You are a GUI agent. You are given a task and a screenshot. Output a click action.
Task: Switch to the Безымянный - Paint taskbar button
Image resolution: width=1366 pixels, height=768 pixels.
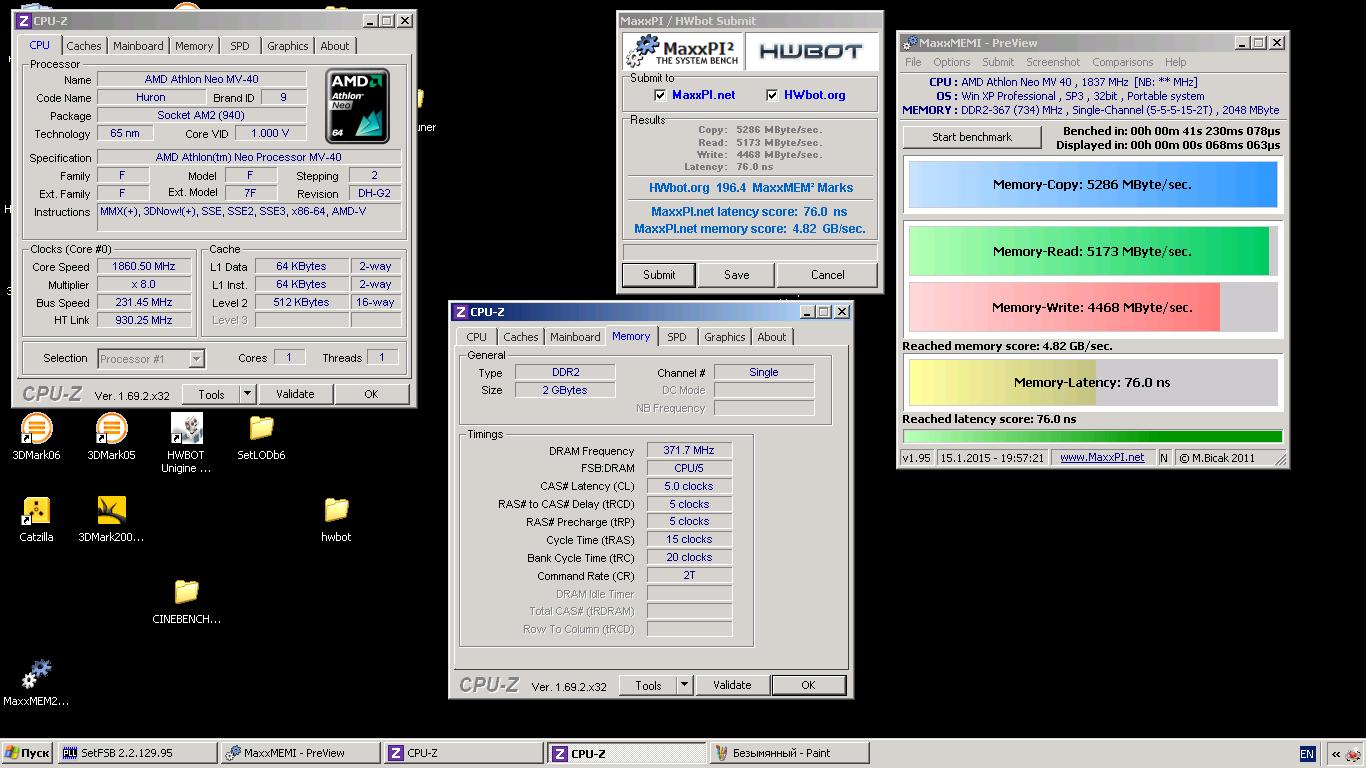[x=789, y=753]
